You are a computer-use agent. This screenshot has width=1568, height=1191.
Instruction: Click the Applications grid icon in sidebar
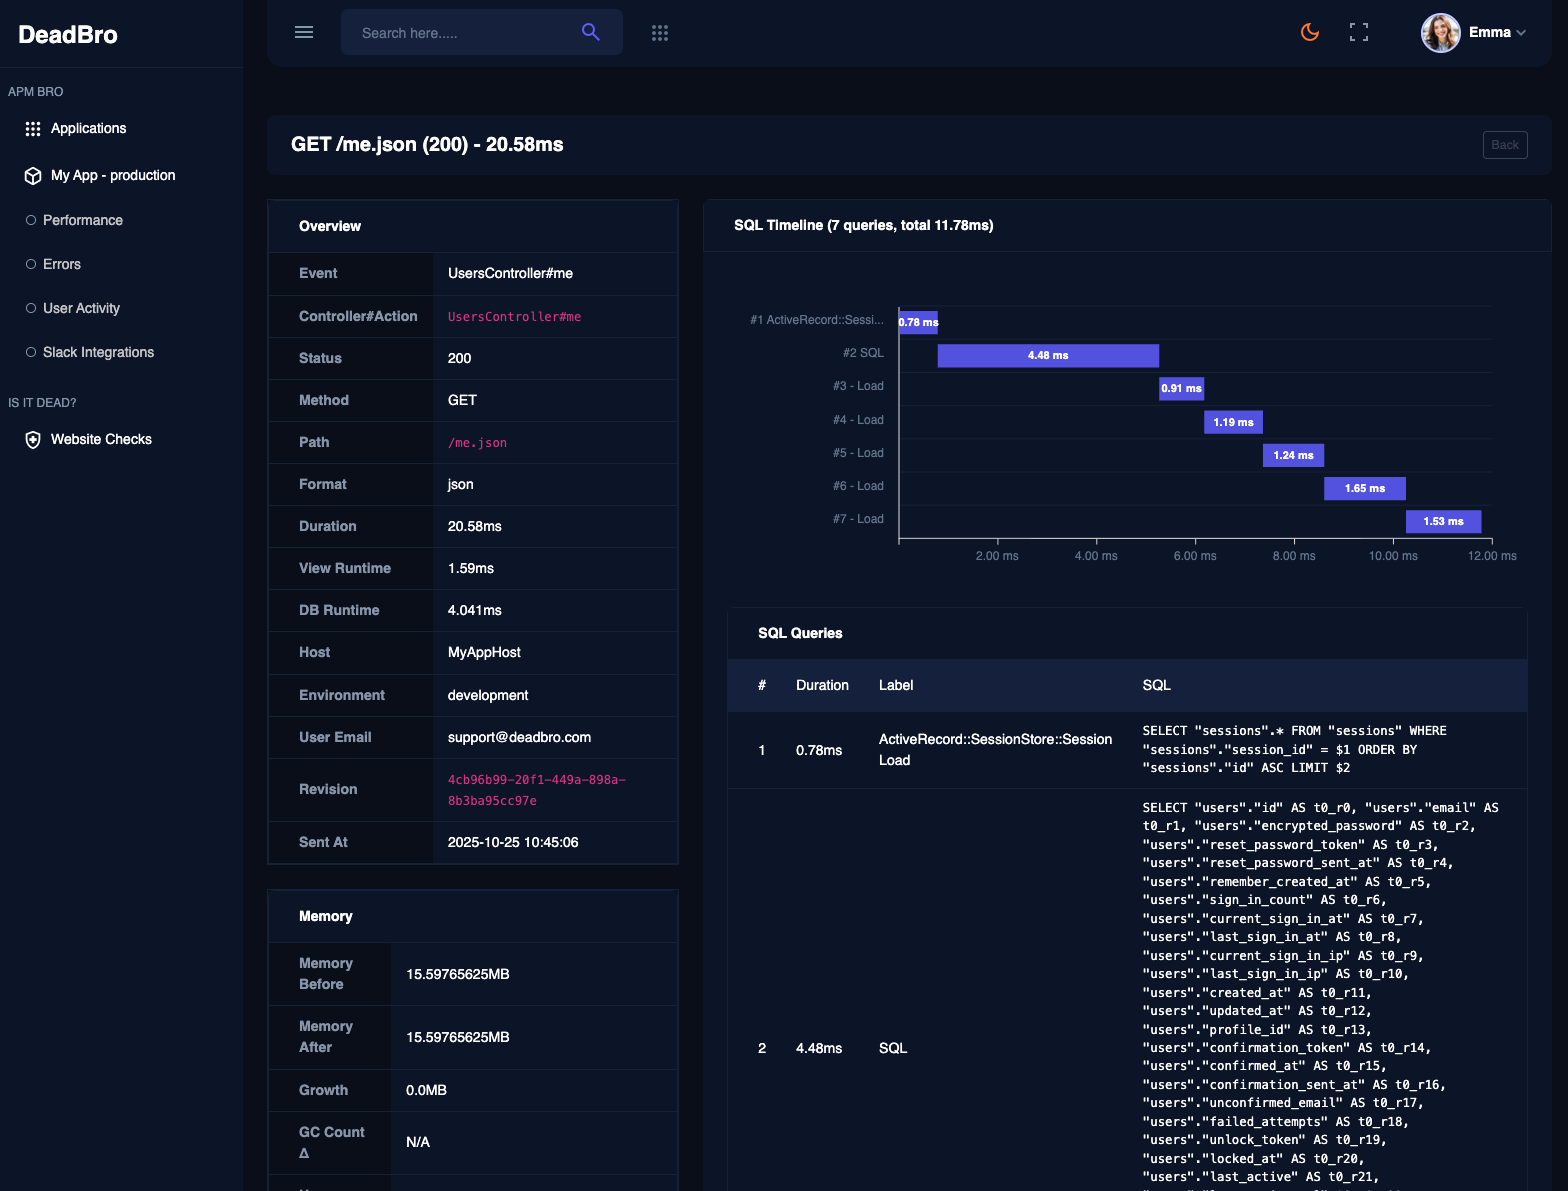click(33, 129)
